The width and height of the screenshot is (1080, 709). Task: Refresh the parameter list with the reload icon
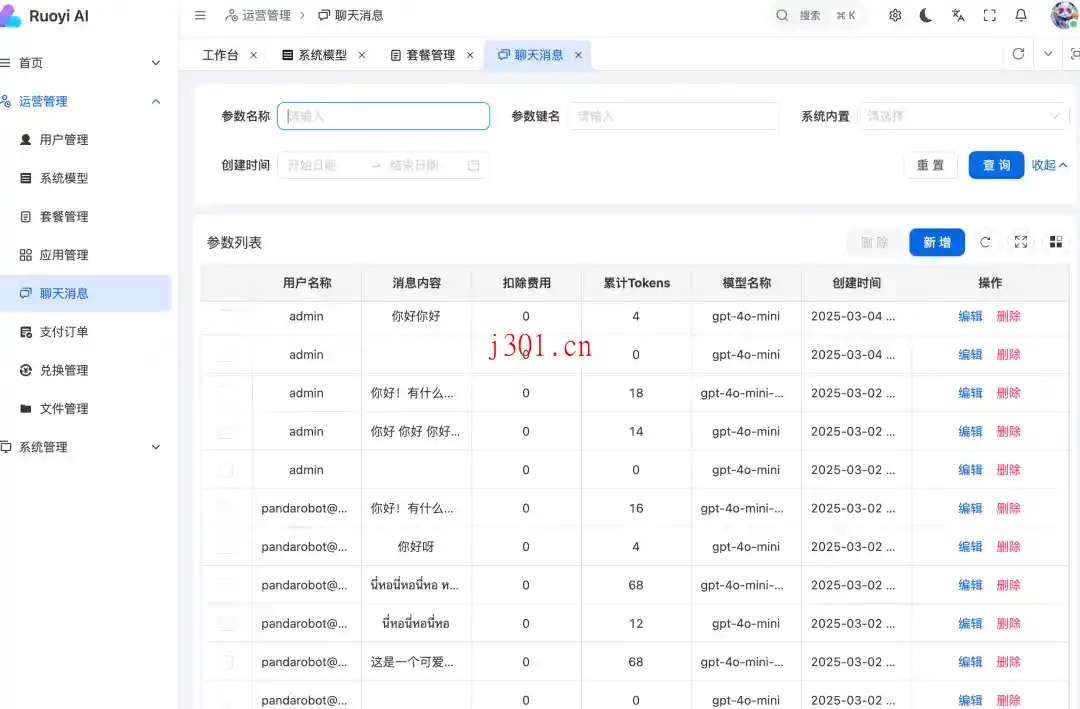tap(985, 242)
